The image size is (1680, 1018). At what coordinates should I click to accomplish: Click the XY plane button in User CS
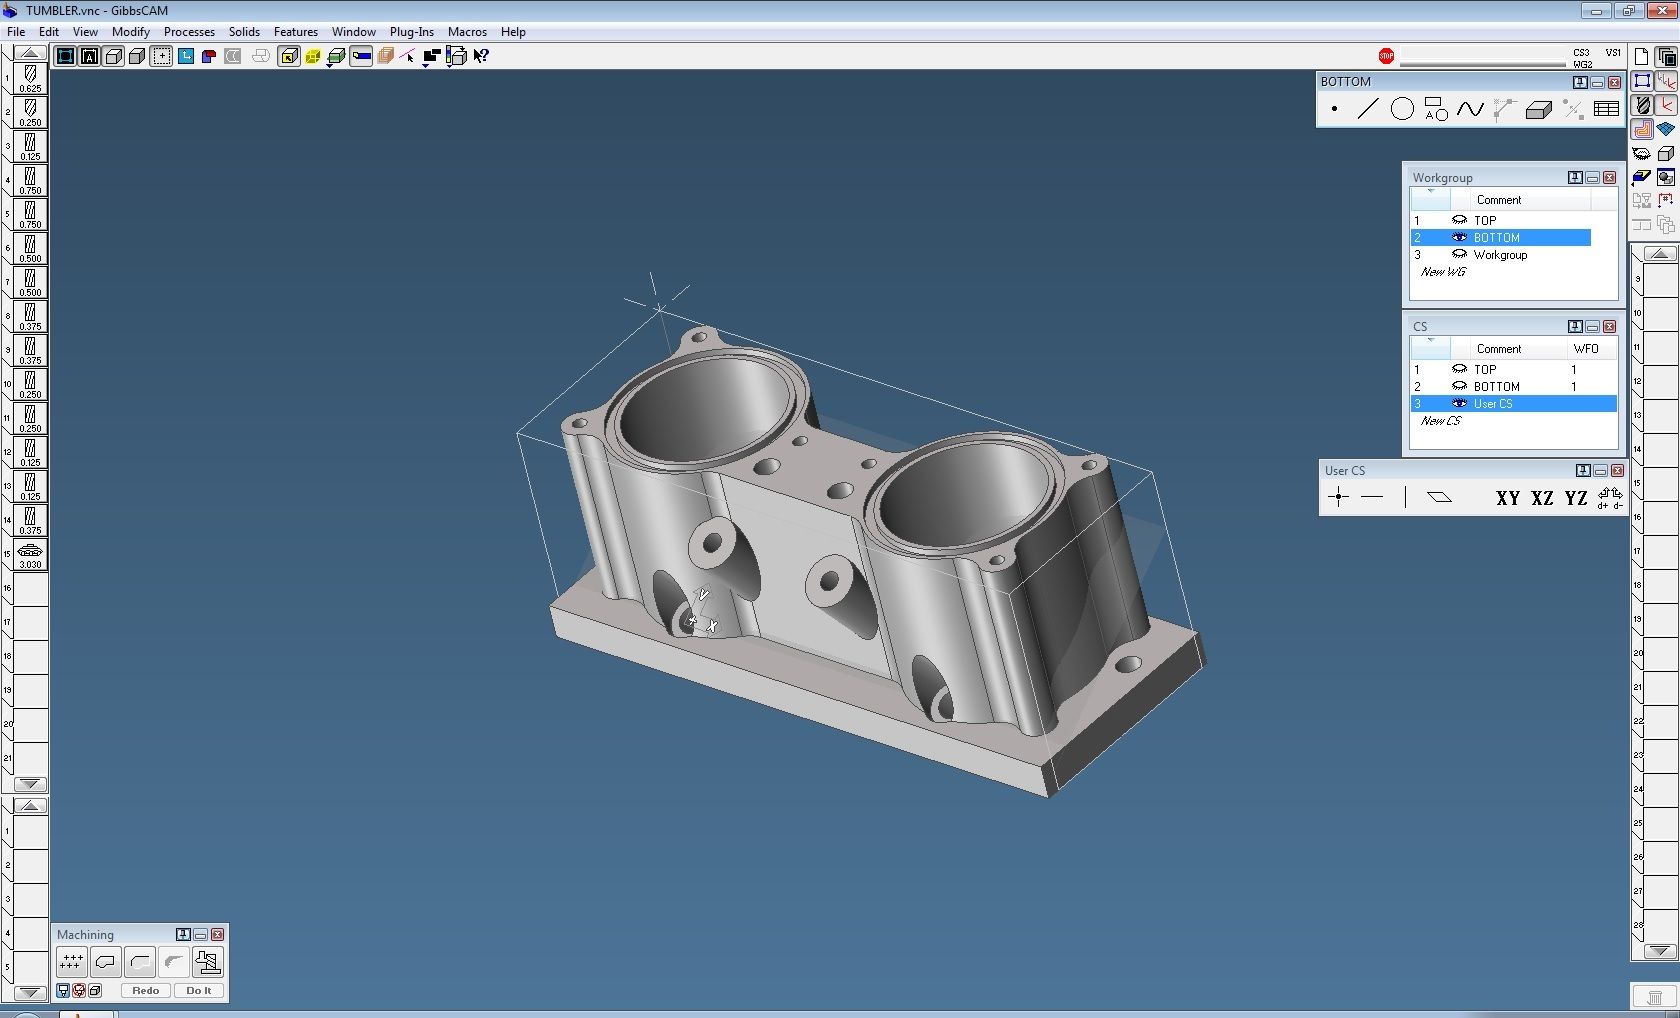(x=1508, y=497)
